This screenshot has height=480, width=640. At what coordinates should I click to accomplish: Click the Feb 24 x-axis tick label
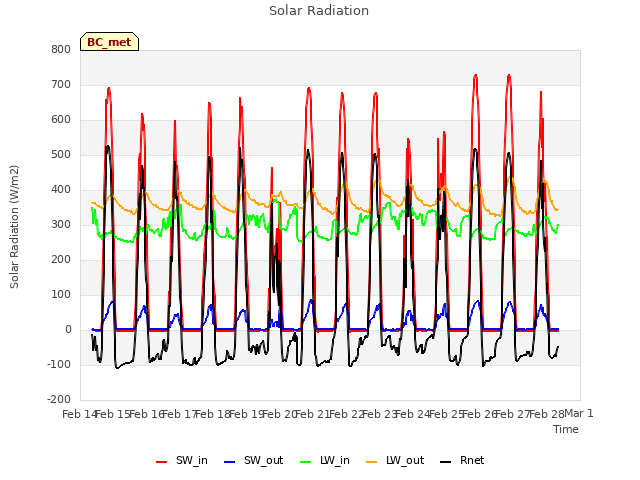413,414
